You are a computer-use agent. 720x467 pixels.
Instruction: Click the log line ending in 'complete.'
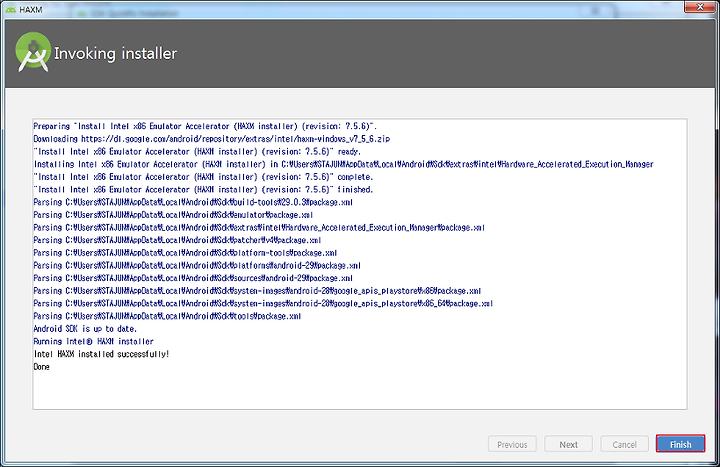203,177
